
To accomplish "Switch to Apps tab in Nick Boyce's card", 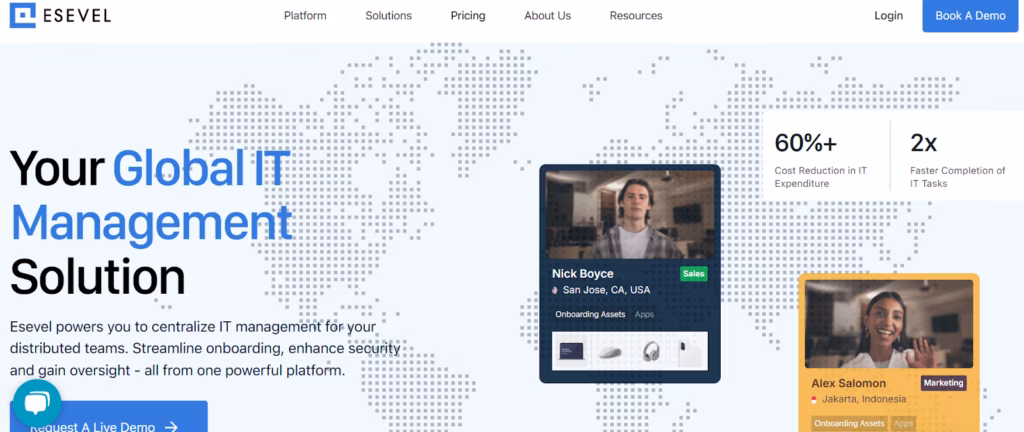I will click(x=645, y=315).
